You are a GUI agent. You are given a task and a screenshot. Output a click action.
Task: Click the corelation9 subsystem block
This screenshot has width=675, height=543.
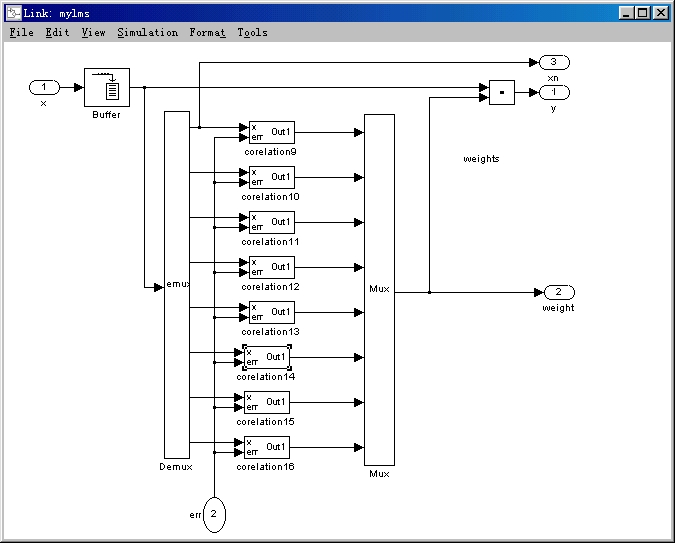[x=271, y=132]
